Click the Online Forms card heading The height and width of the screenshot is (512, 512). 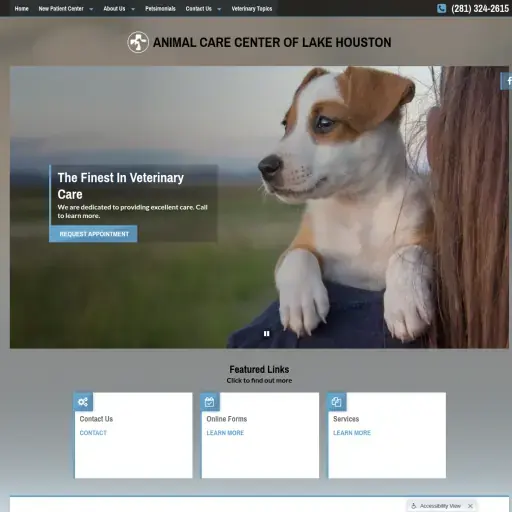[x=227, y=419]
